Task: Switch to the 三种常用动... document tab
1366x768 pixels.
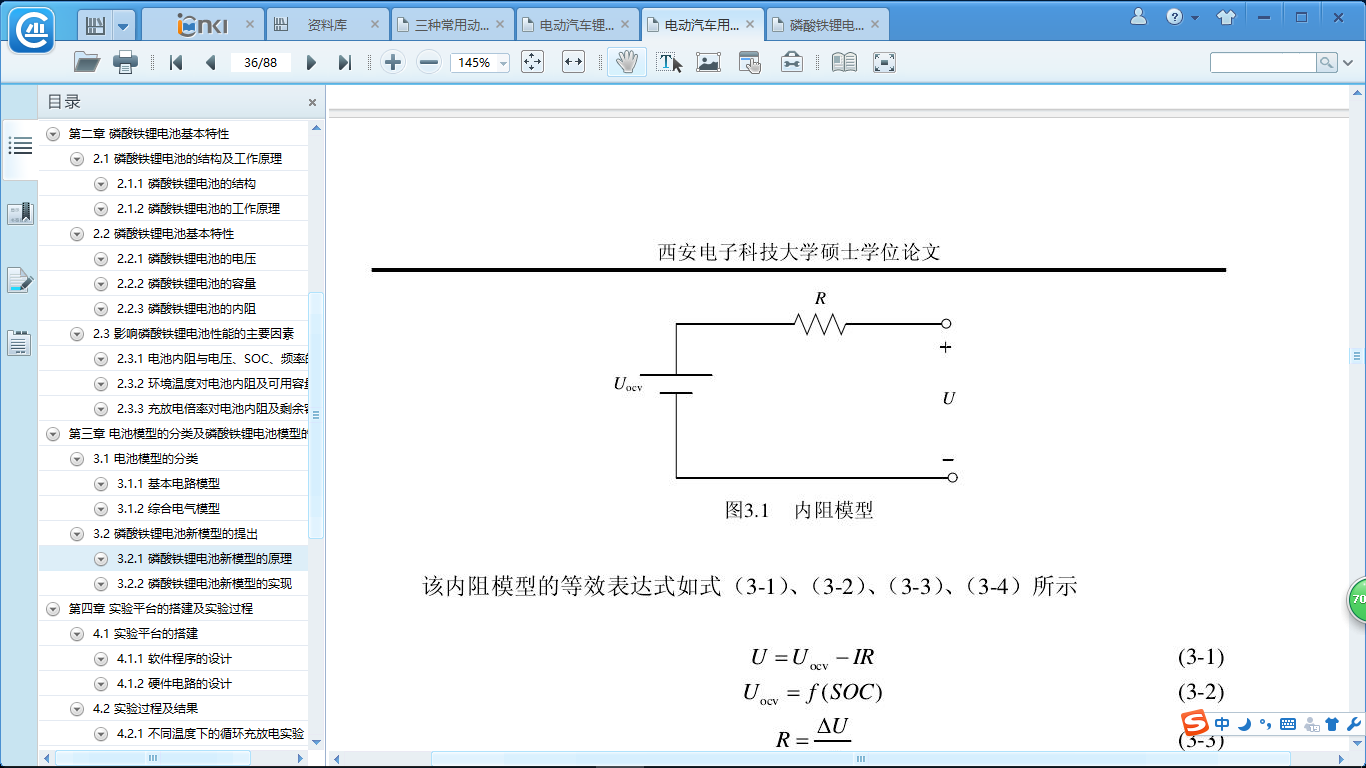Action: 452,24
